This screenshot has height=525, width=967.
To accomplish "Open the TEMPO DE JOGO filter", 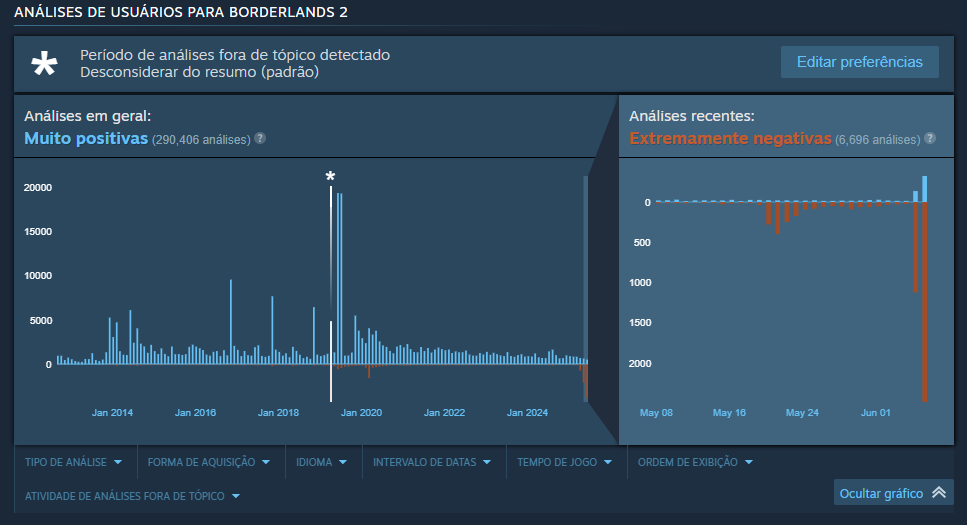I will 564,462.
